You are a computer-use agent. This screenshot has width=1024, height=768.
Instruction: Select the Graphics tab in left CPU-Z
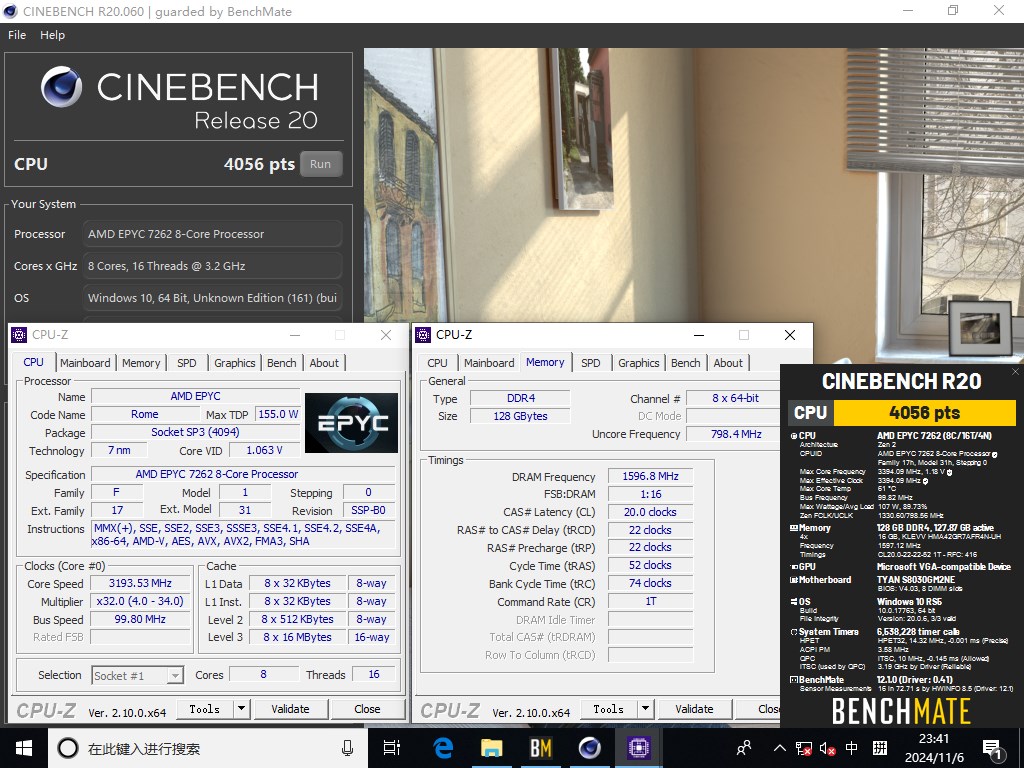click(234, 363)
